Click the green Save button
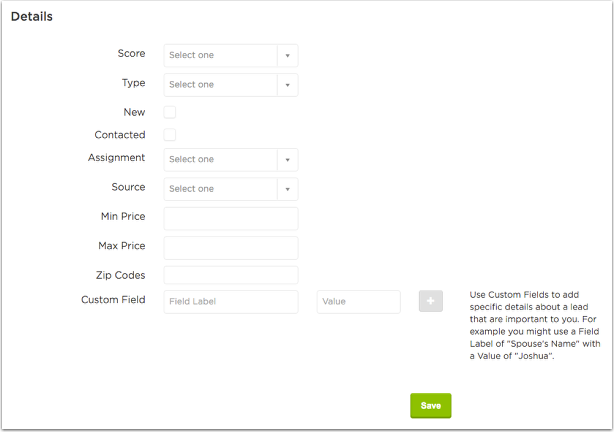 pyautogui.click(x=431, y=405)
